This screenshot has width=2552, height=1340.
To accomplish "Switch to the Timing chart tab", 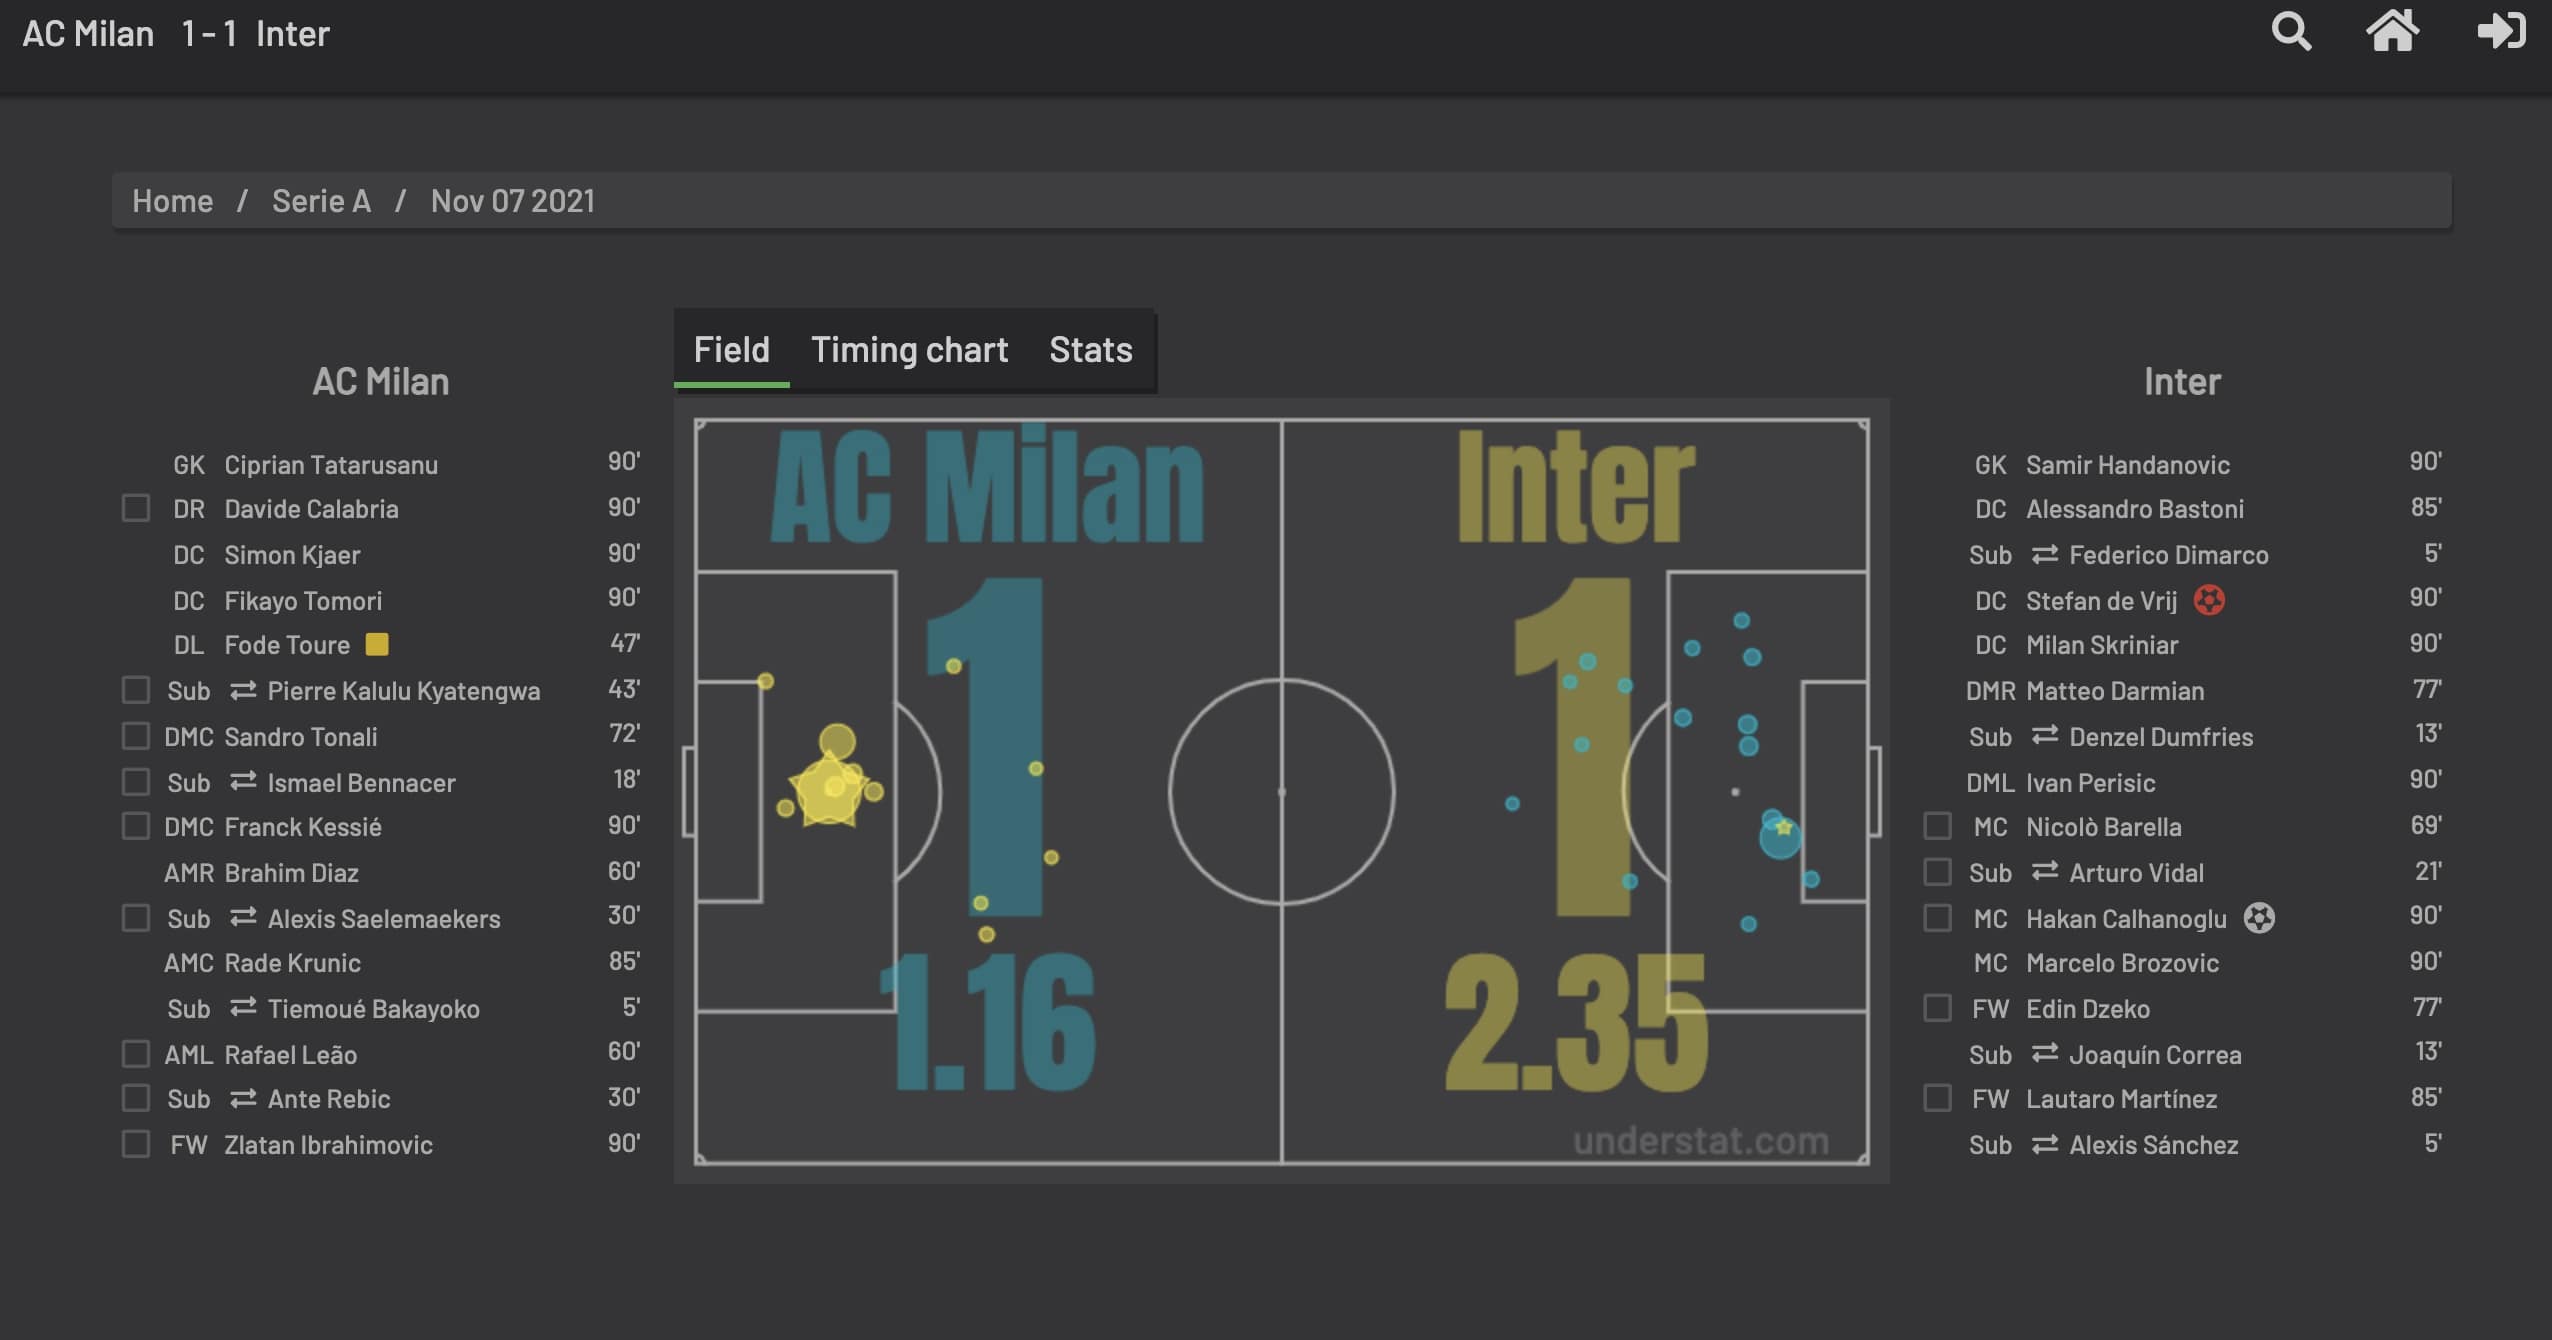I will tap(910, 349).
